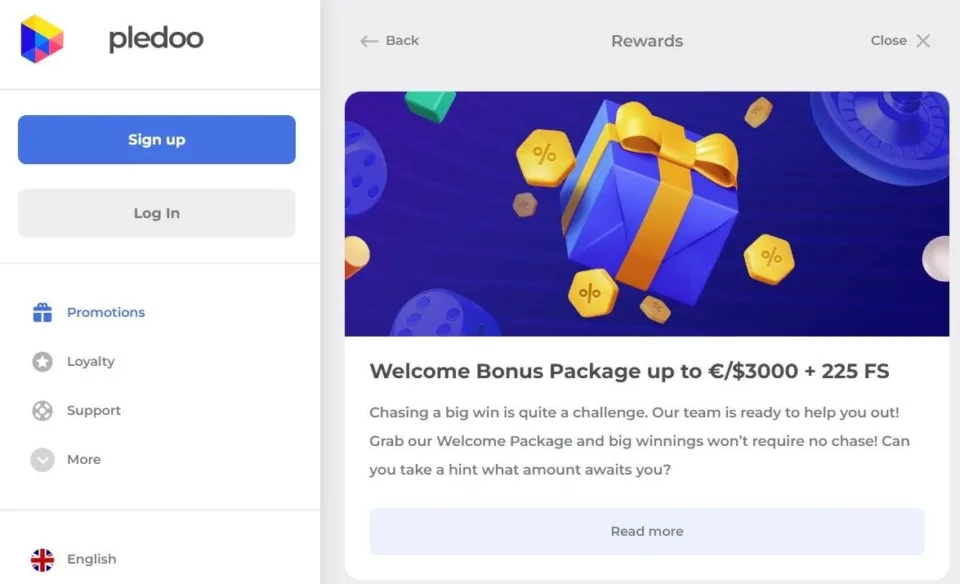This screenshot has width=960, height=584.
Task: Select the gift box icon beside Promotions
Action: pyautogui.click(x=40, y=311)
